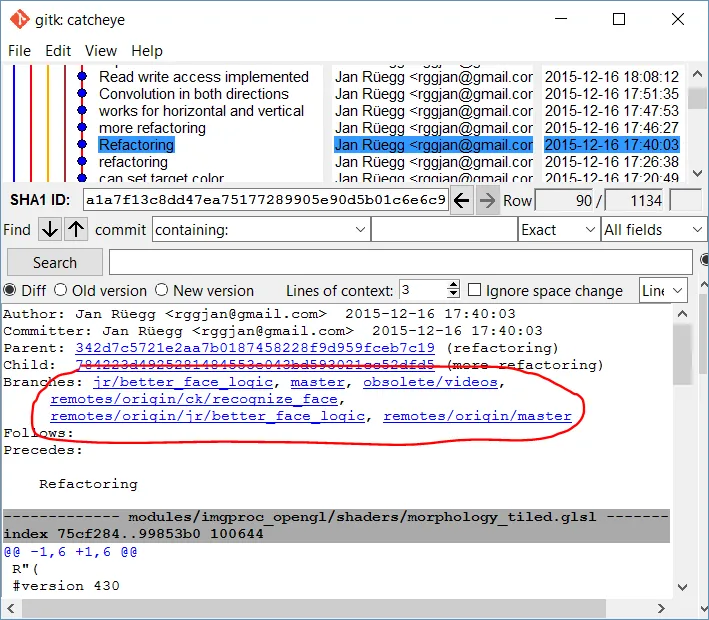The image size is (709, 620).
Task: Follow the jr/better_face_logic branch link
Action: (183, 382)
